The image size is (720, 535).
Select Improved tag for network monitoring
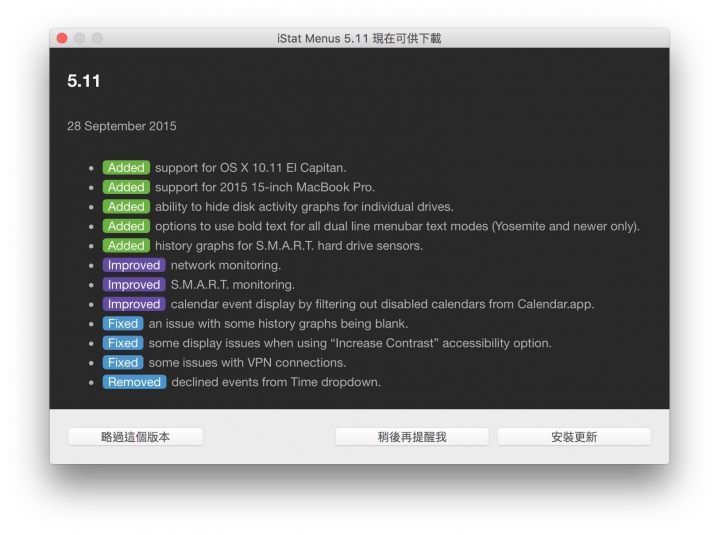tap(134, 265)
